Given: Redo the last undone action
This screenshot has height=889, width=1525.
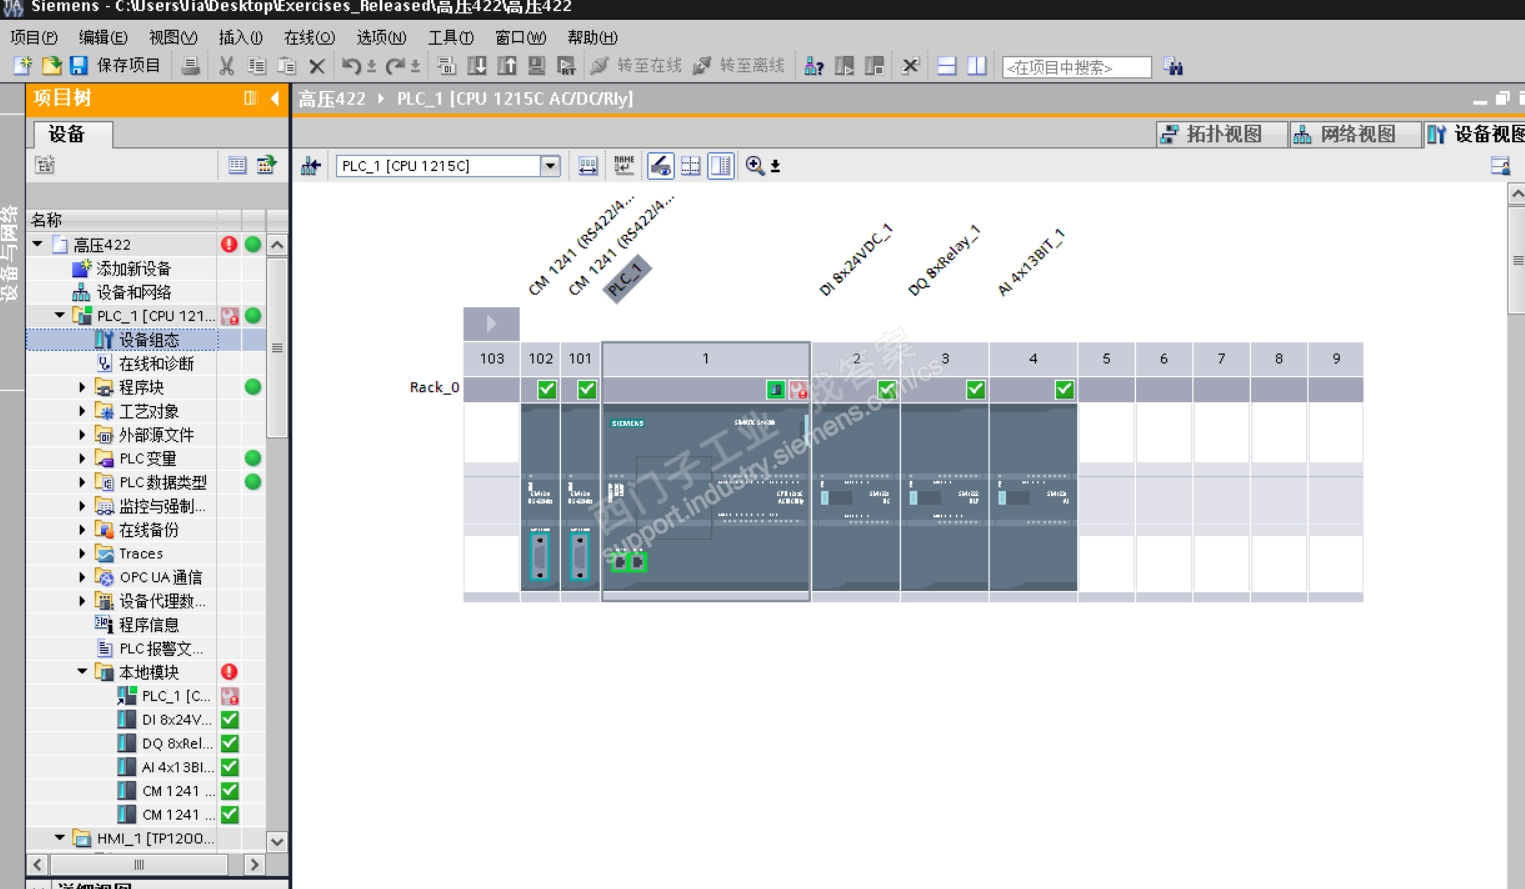Looking at the screenshot, I should [396, 66].
